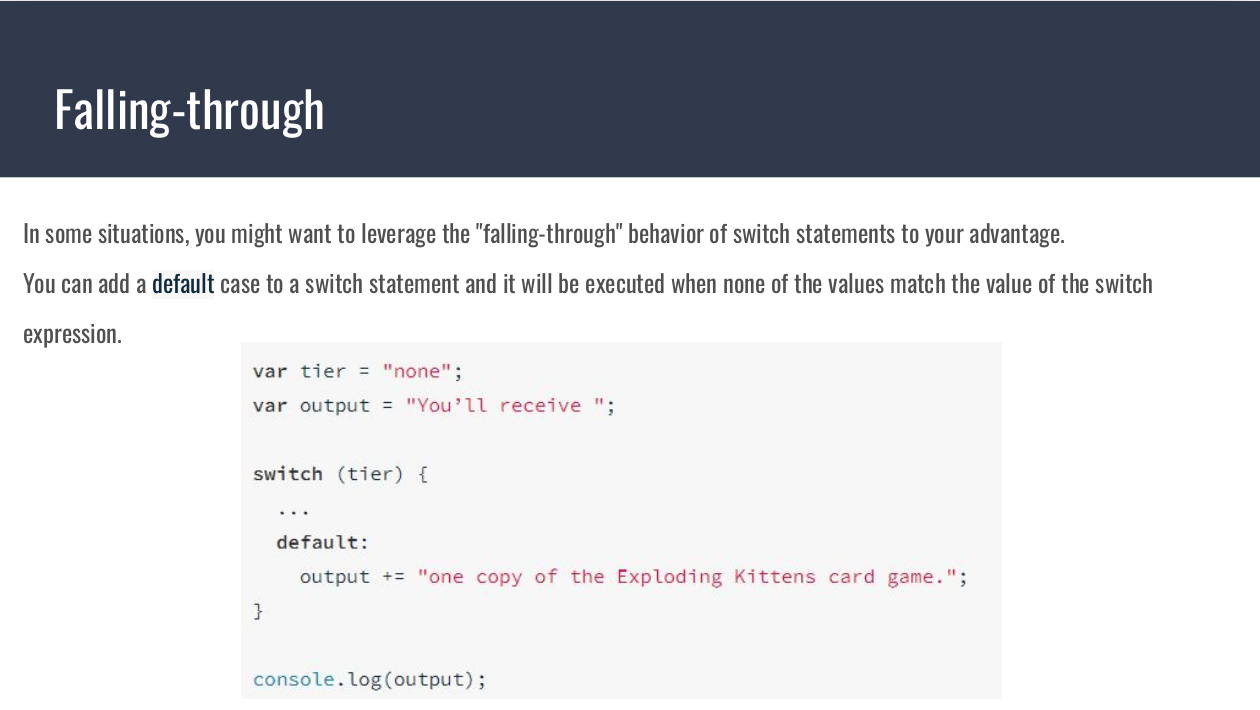Click the highlighted "default" keyword in paragraph
This screenshot has height=710, width=1260.
[183, 284]
